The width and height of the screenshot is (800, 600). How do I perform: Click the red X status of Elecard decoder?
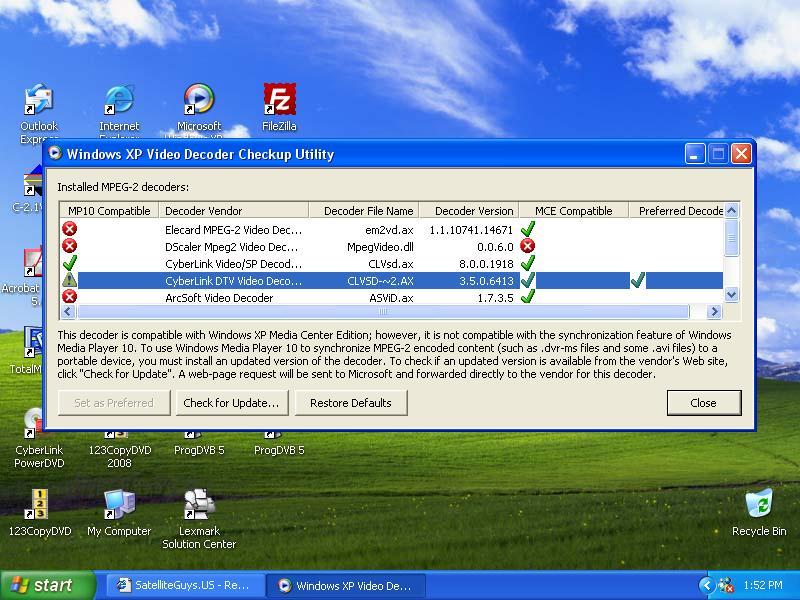pos(69,229)
